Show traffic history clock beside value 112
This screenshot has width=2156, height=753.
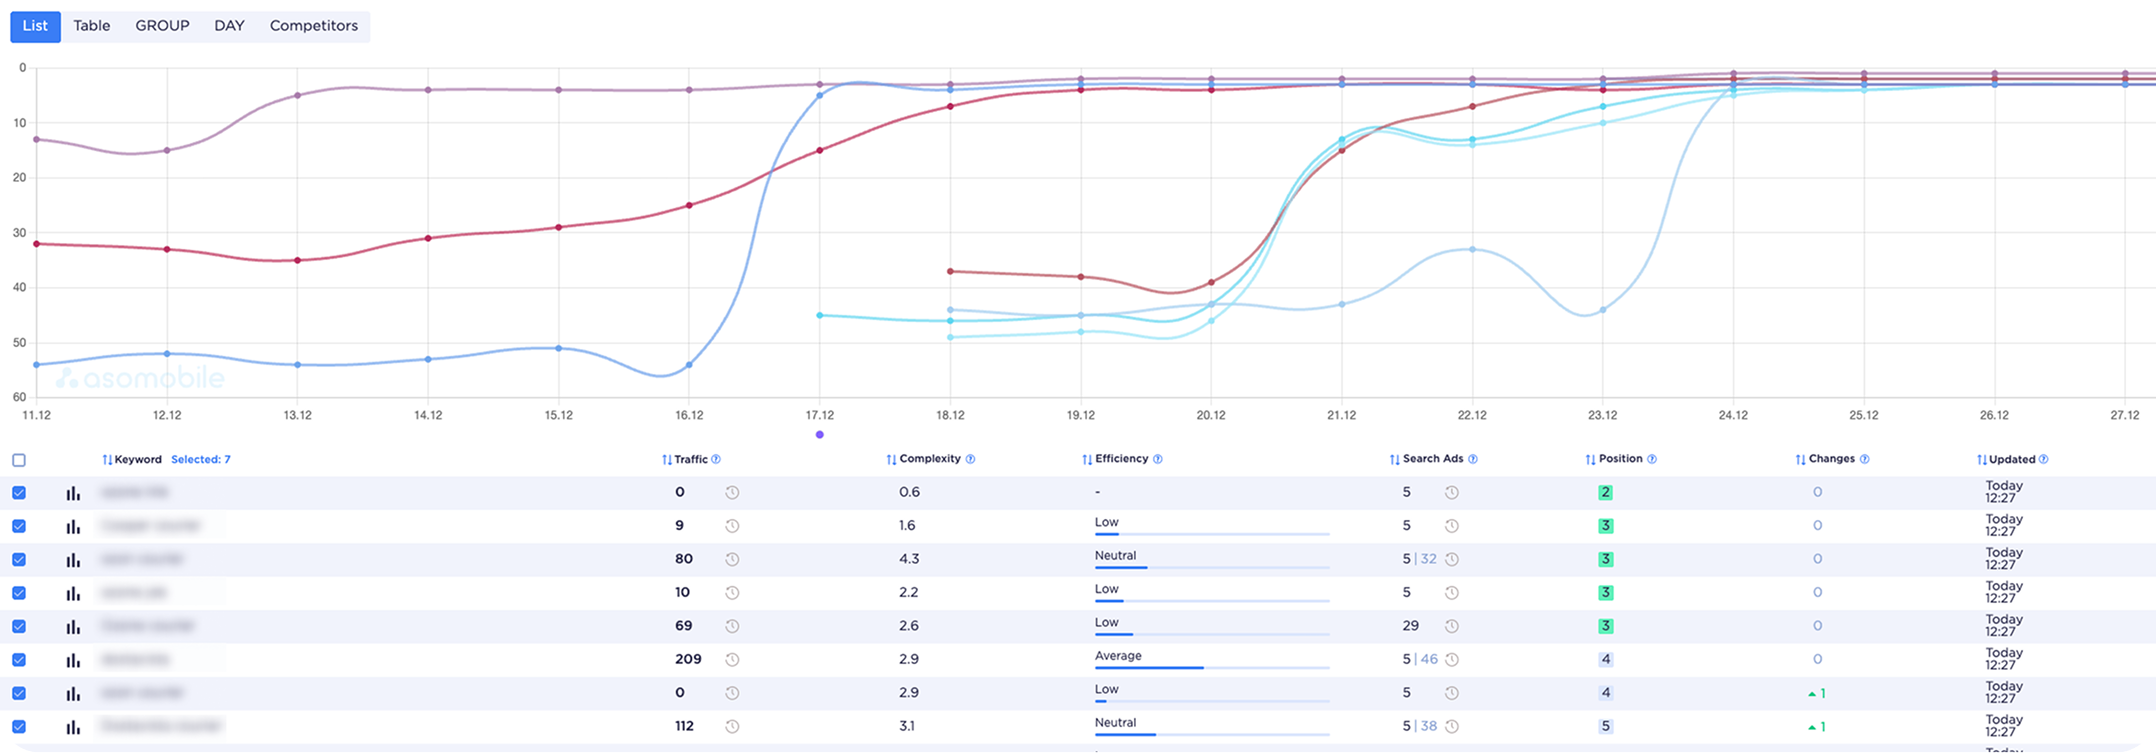(x=732, y=727)
